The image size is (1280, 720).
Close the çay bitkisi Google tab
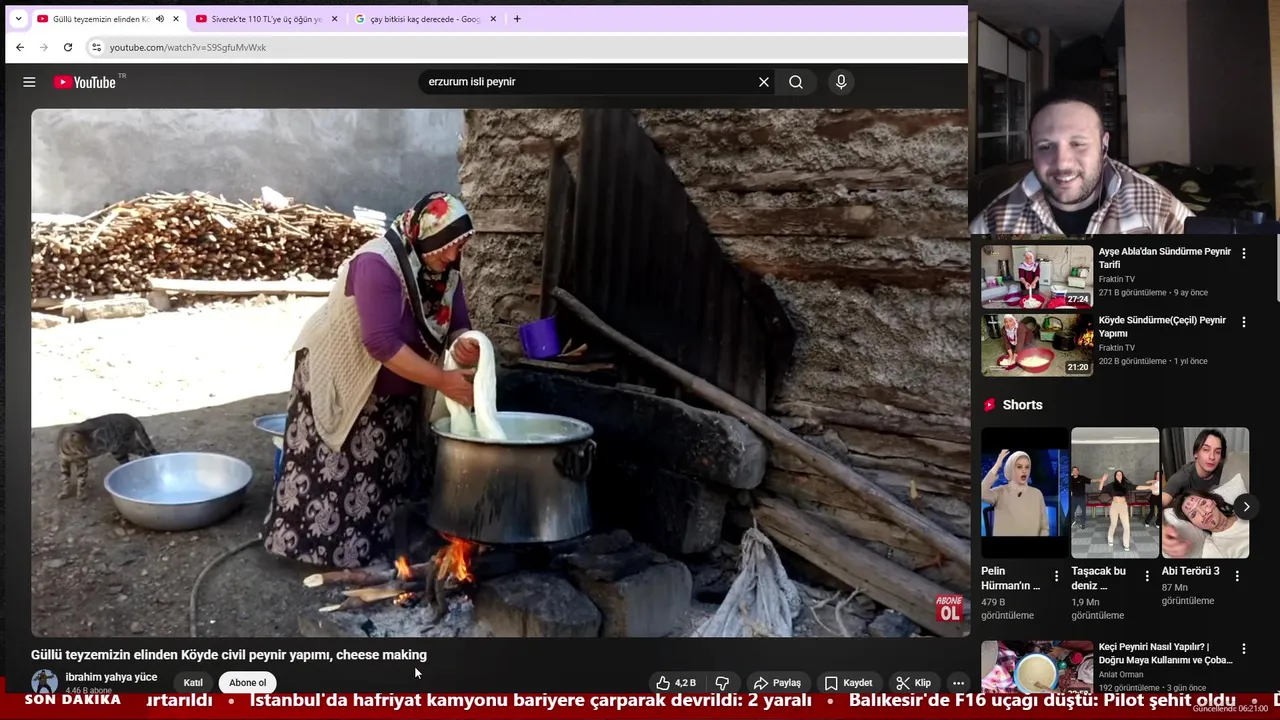(x=493, y=19)
